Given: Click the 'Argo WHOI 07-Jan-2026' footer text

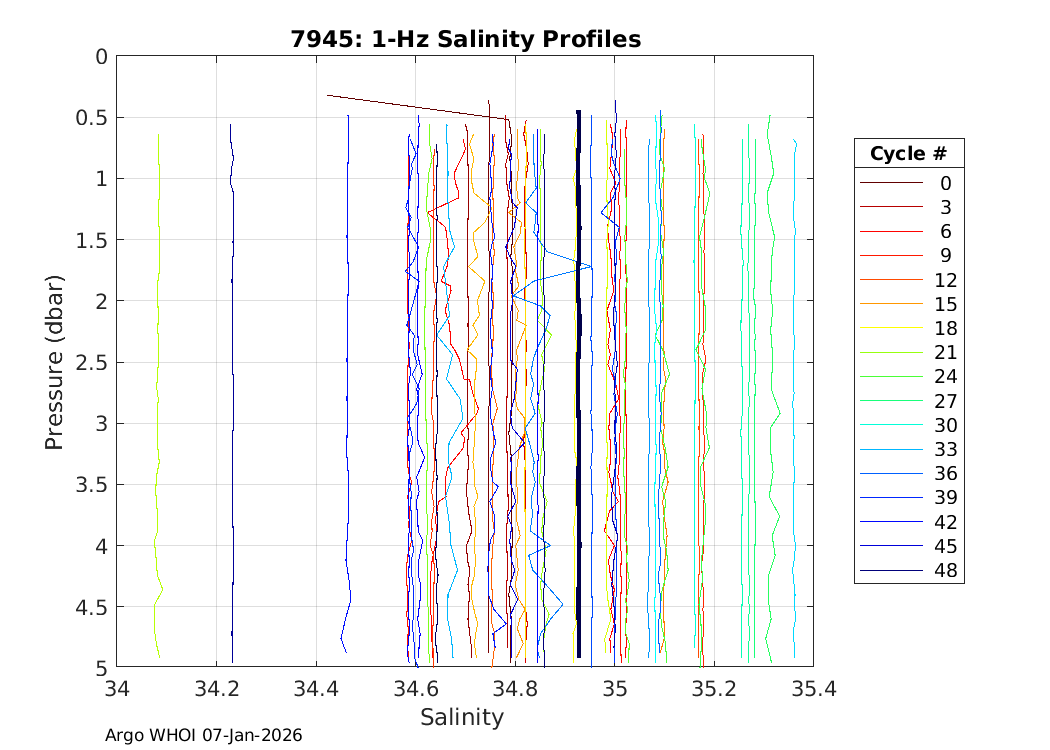Looking at the screenshot, I should click(x=204, y=735).
